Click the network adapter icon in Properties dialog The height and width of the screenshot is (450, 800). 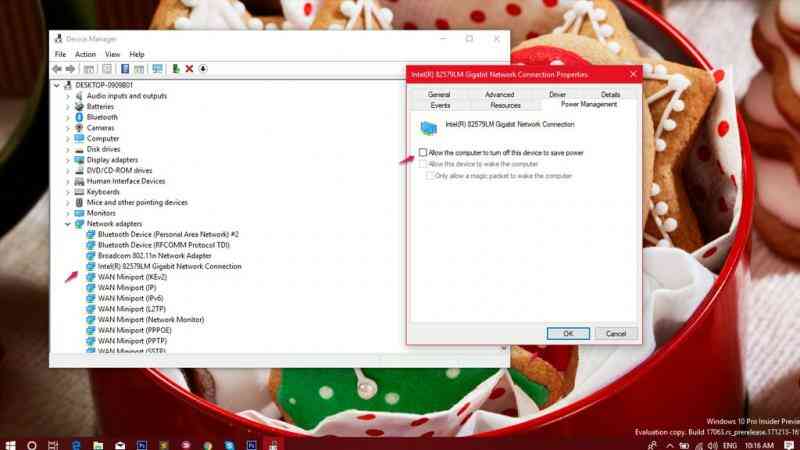coord(429,128)
